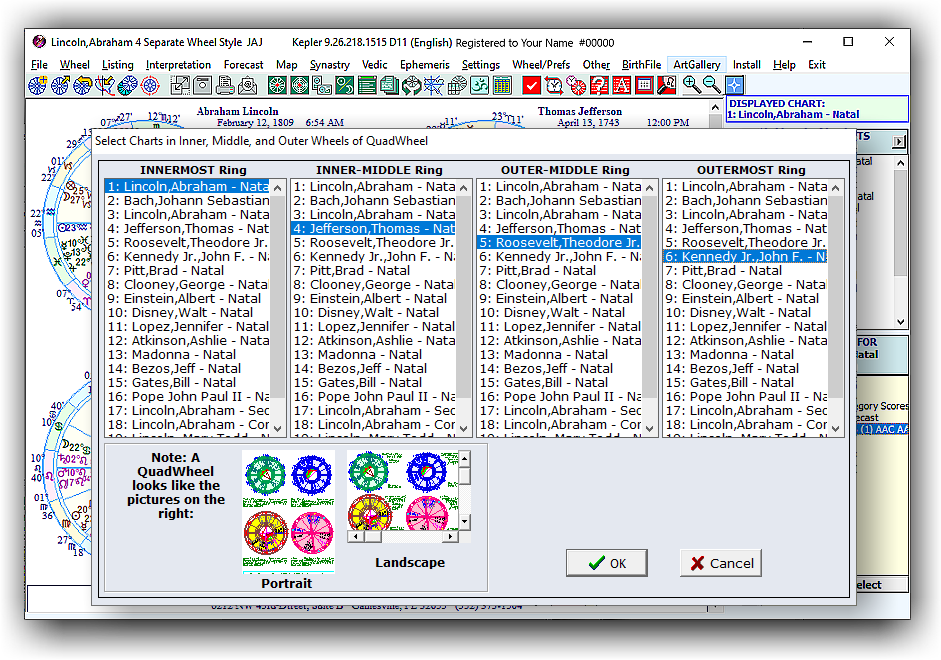Screen dimensions: 941x660
Task: Click chart area scroll up arrow in main window
Action: (715, 107)
